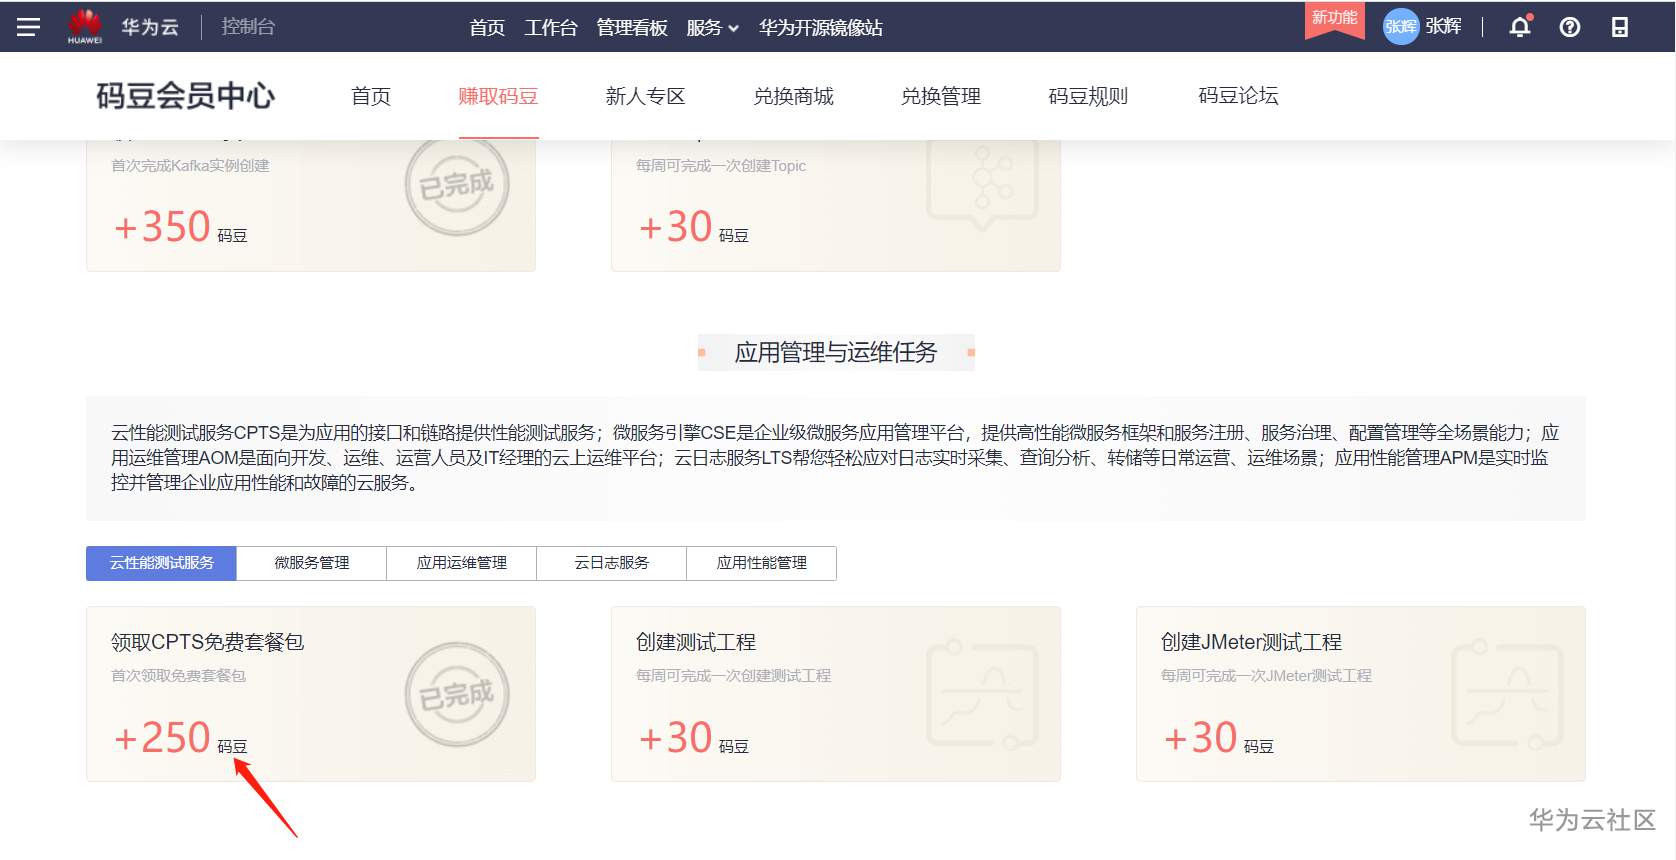
Task: Switch to the 应用运维管理 category tab
Action: pyautogui.click(x=462, y=563)
